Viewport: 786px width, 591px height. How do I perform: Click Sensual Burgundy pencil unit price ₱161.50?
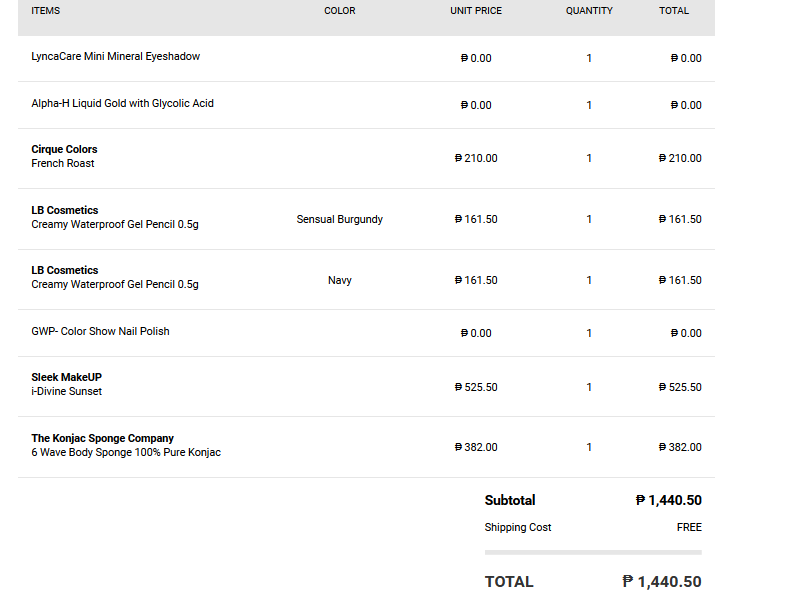(x=476, y=220)
